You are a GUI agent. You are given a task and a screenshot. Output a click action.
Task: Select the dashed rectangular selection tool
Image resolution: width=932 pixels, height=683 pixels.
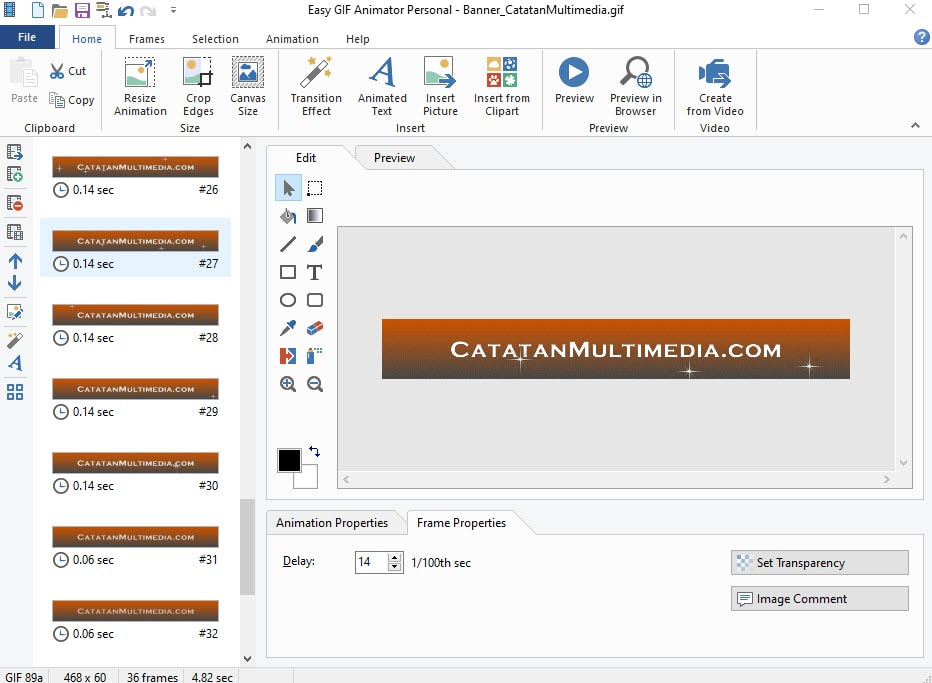315,188
